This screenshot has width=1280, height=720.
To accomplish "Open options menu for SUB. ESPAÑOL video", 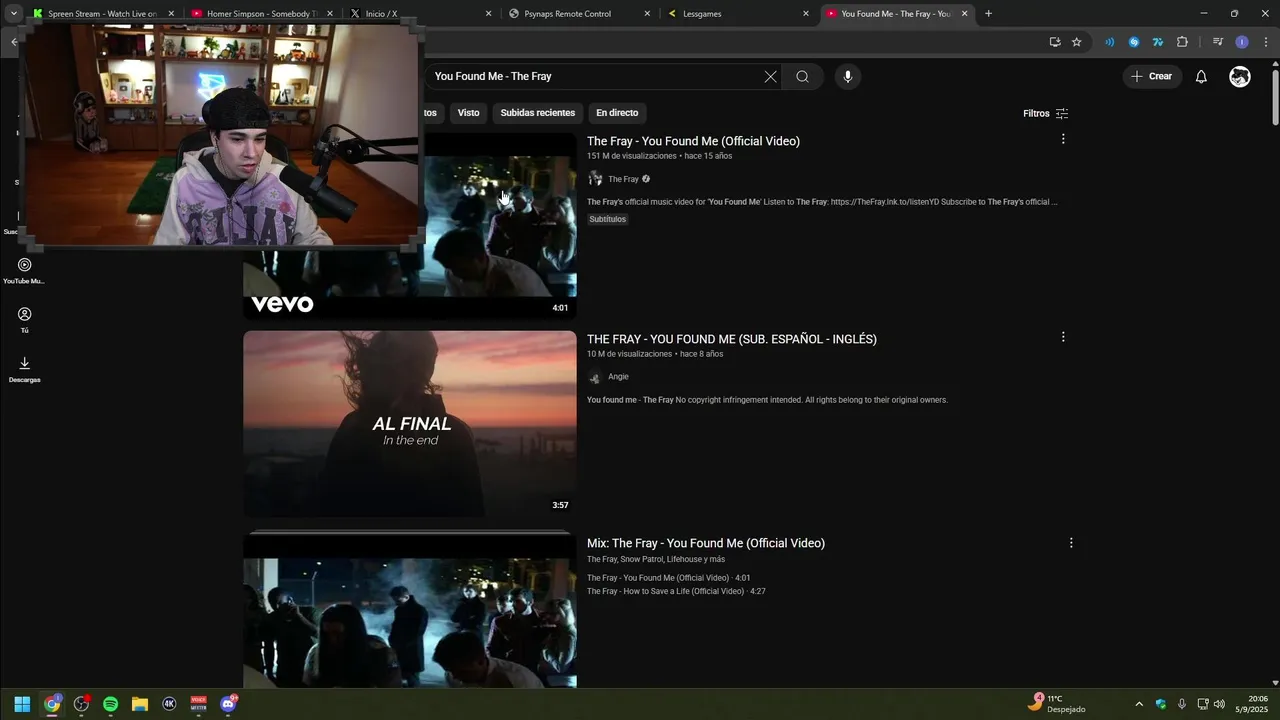I will (x=1063, y=337).
